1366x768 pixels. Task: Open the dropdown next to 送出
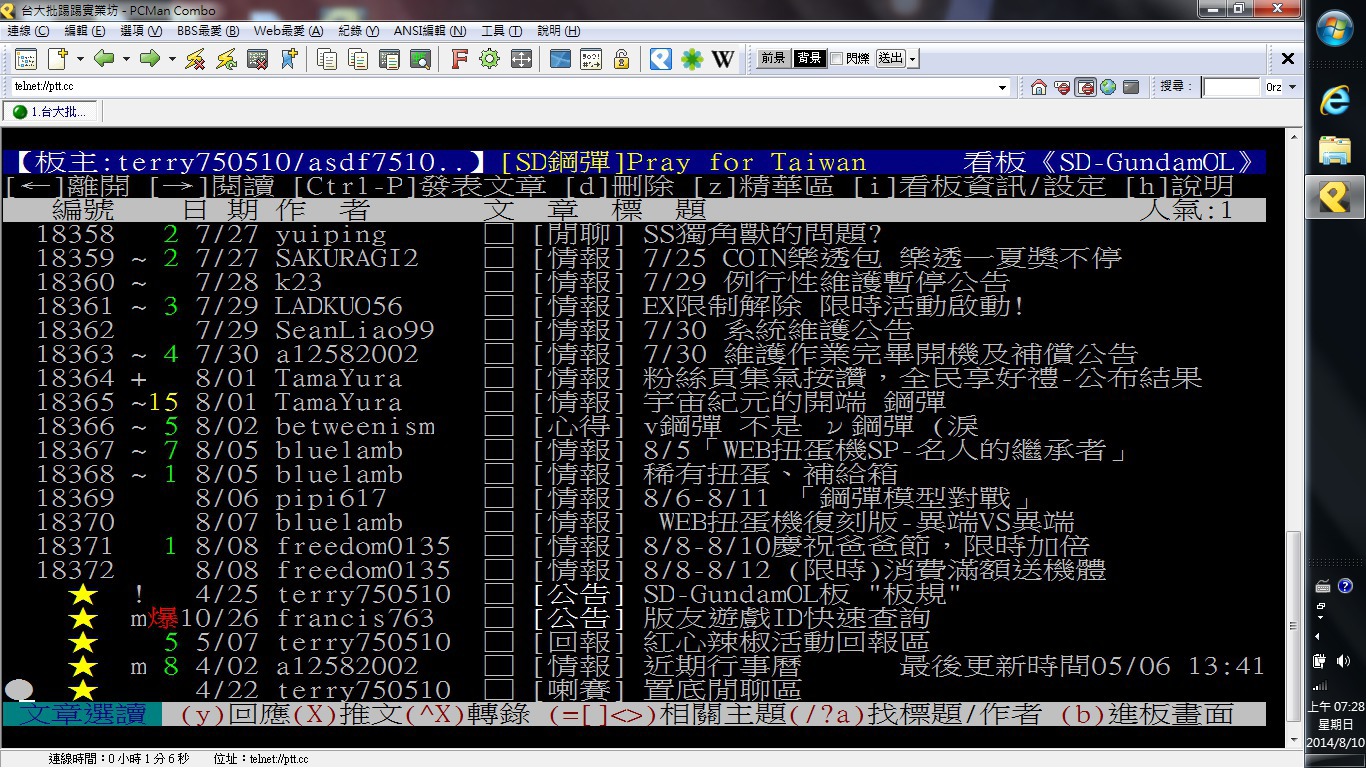(912, 58)
